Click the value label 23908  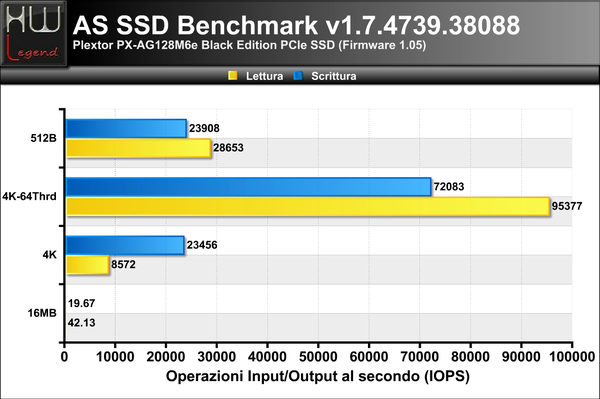coord(204,128)
